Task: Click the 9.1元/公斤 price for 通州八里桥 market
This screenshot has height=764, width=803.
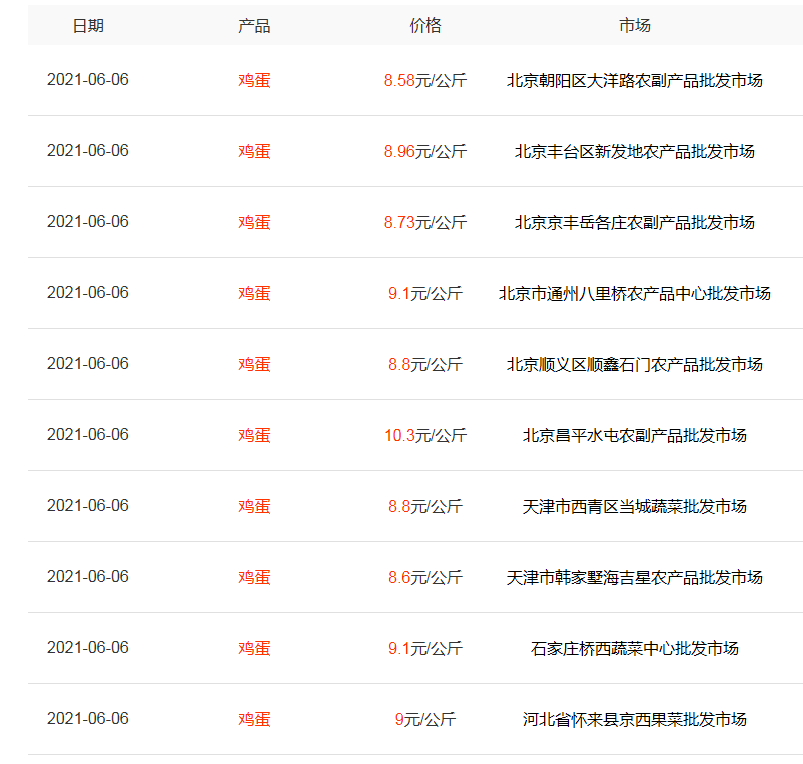Action: (425, 293)
